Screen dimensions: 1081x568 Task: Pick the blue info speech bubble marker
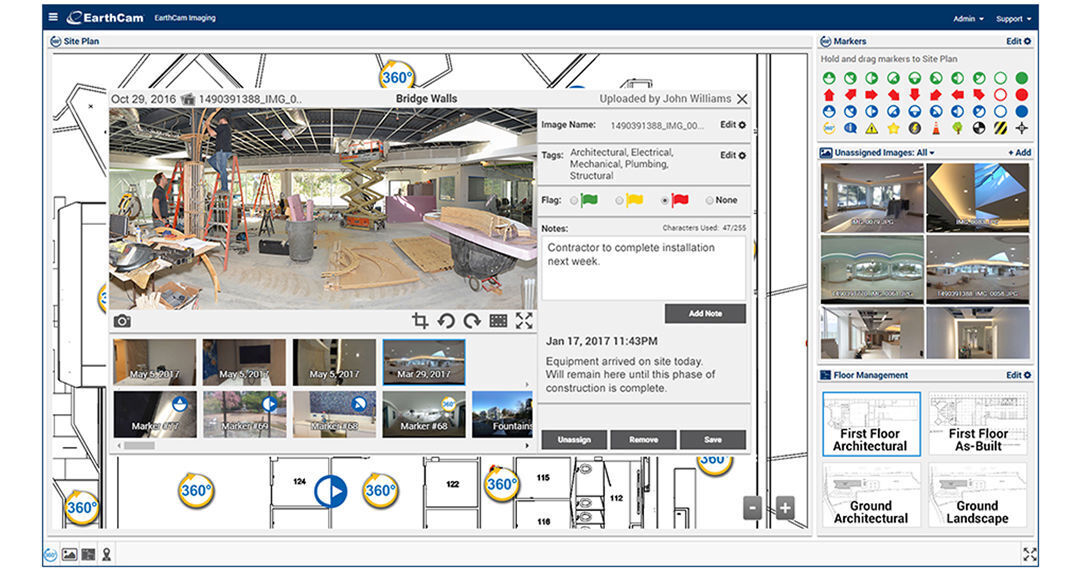point(850,128)
